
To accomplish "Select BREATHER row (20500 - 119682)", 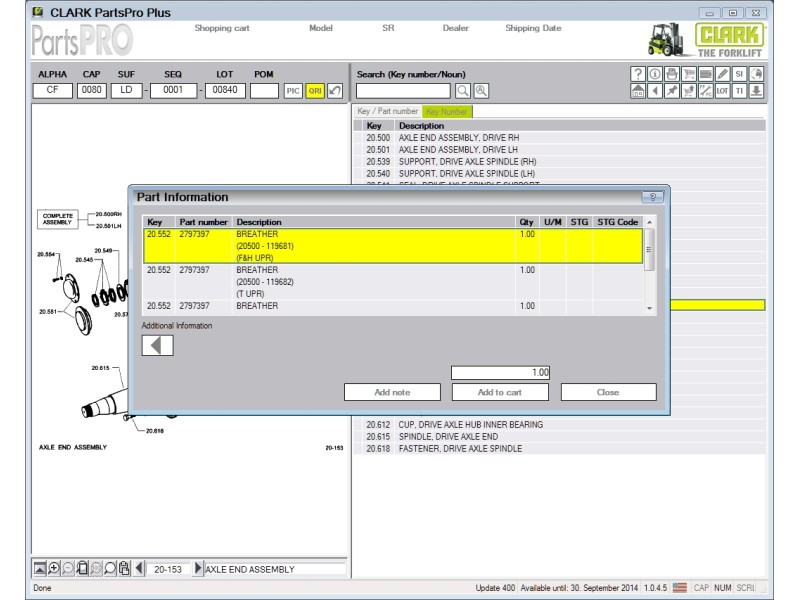I will point(393,282).
